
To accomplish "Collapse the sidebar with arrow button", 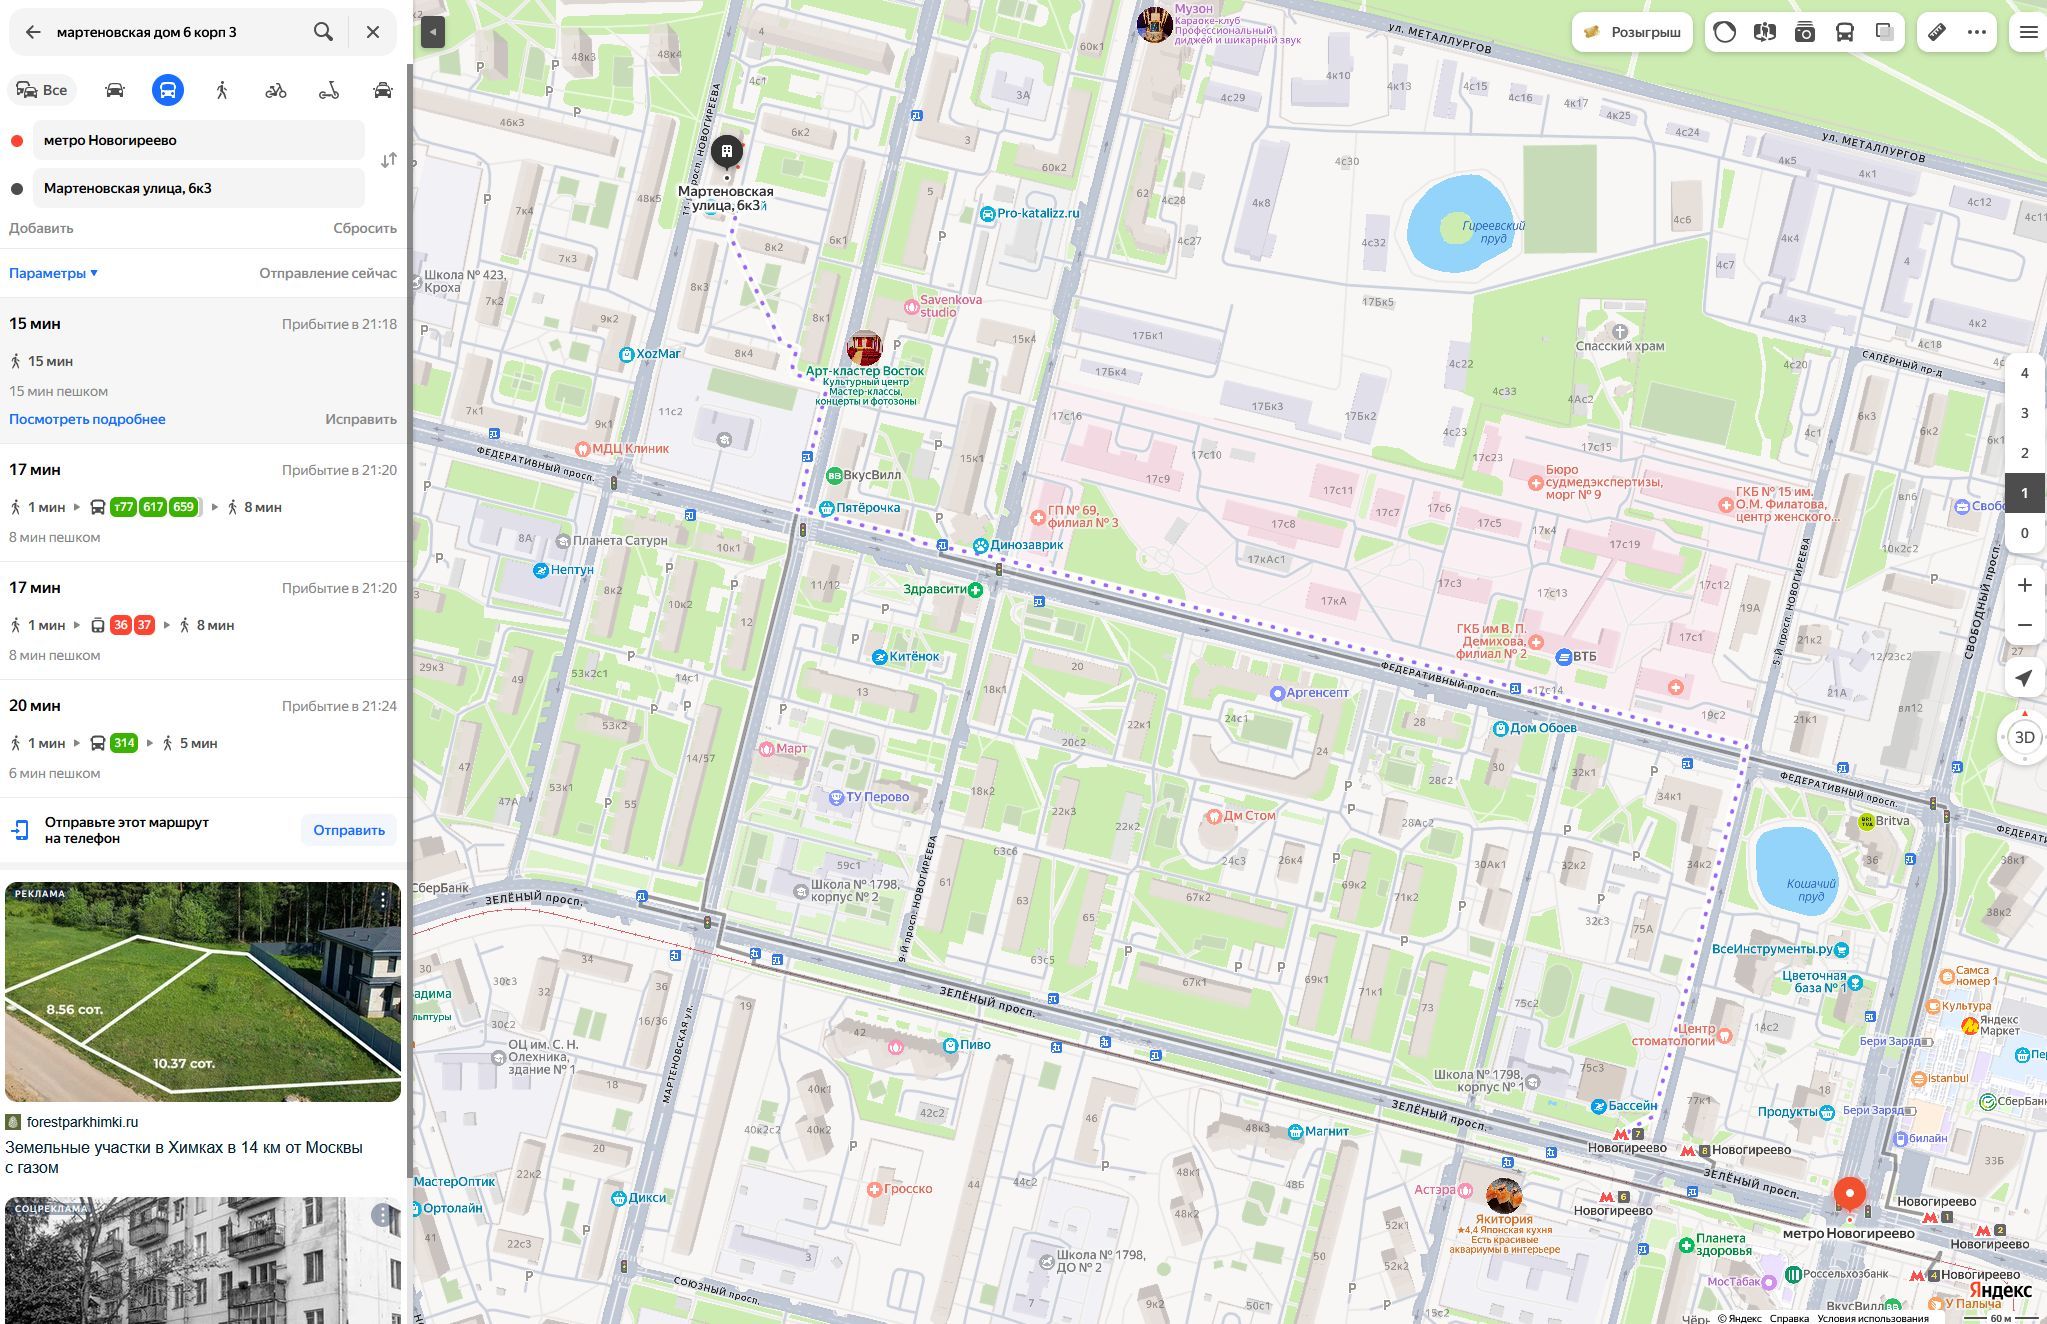I will click(431, 31).
